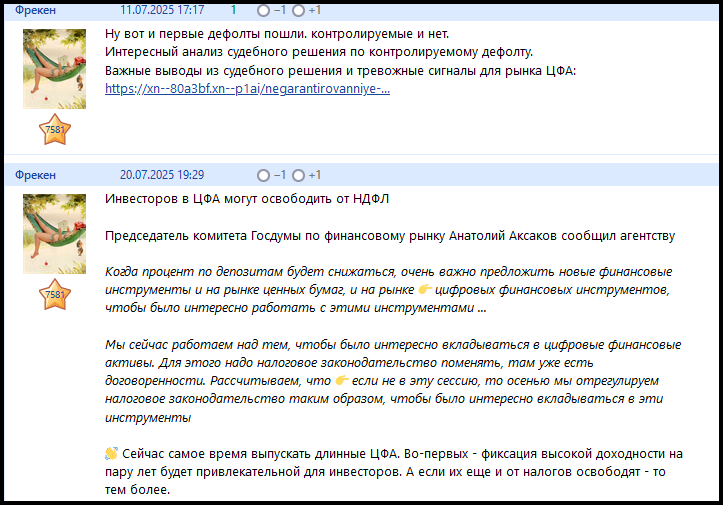Screen dimensions: 723x505
Task: Click pointing-hand emoji before 'если не в эту сессию'
Action: pyautogui.click(x=342, y=380)
